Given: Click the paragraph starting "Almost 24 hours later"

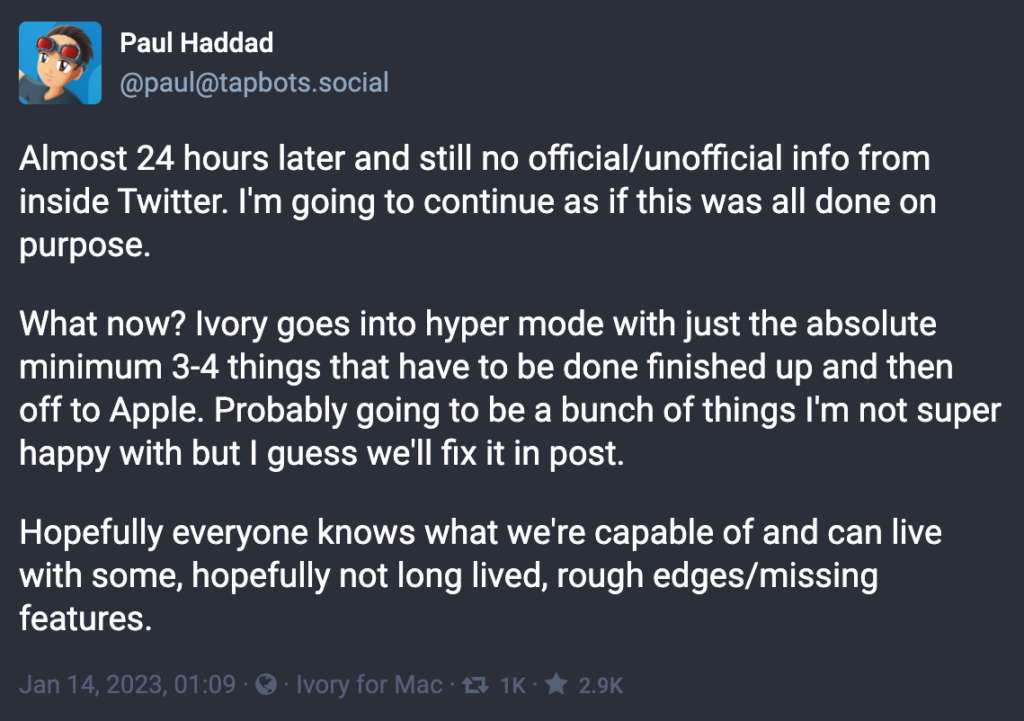Looking at the screenshot, I should tap(477, 202).
